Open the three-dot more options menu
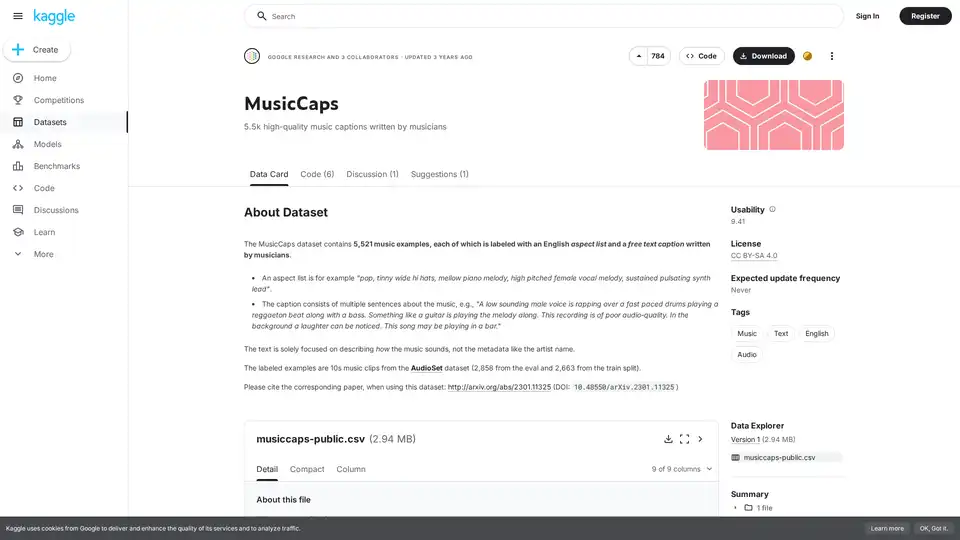 pyautogui.click(x=832, y=56)
